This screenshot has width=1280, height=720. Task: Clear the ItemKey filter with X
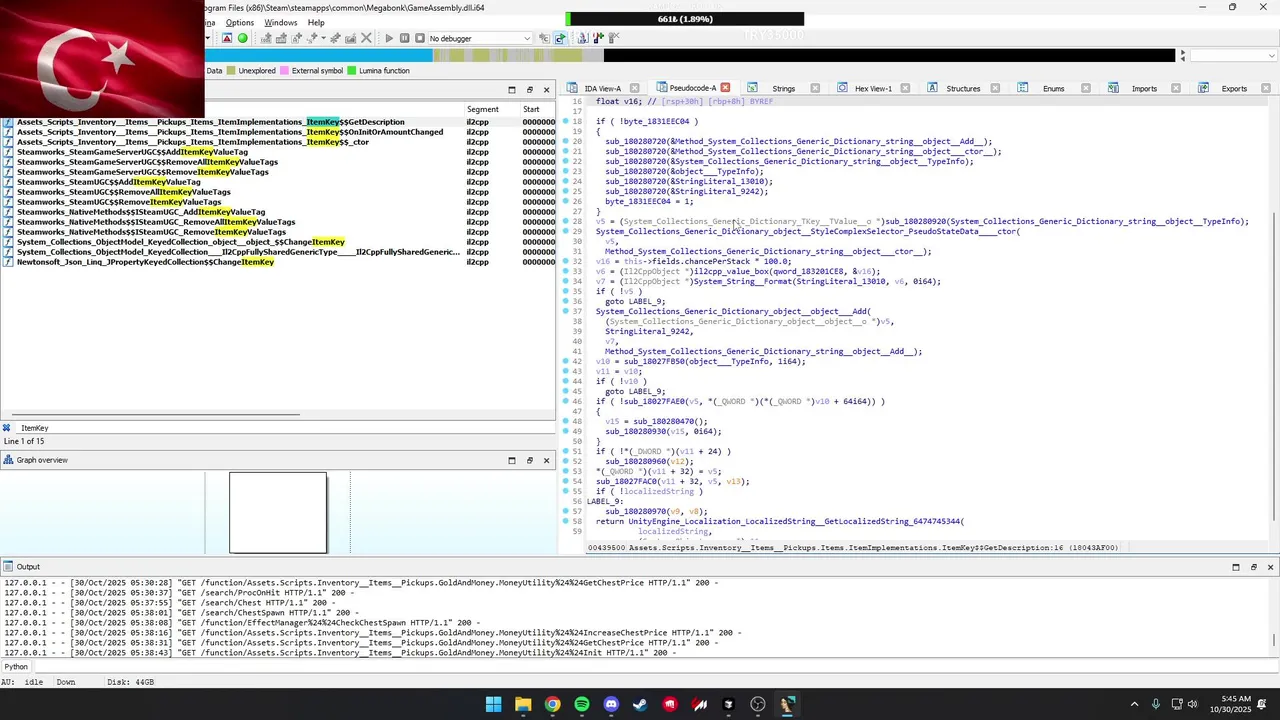tap(6, 428)
